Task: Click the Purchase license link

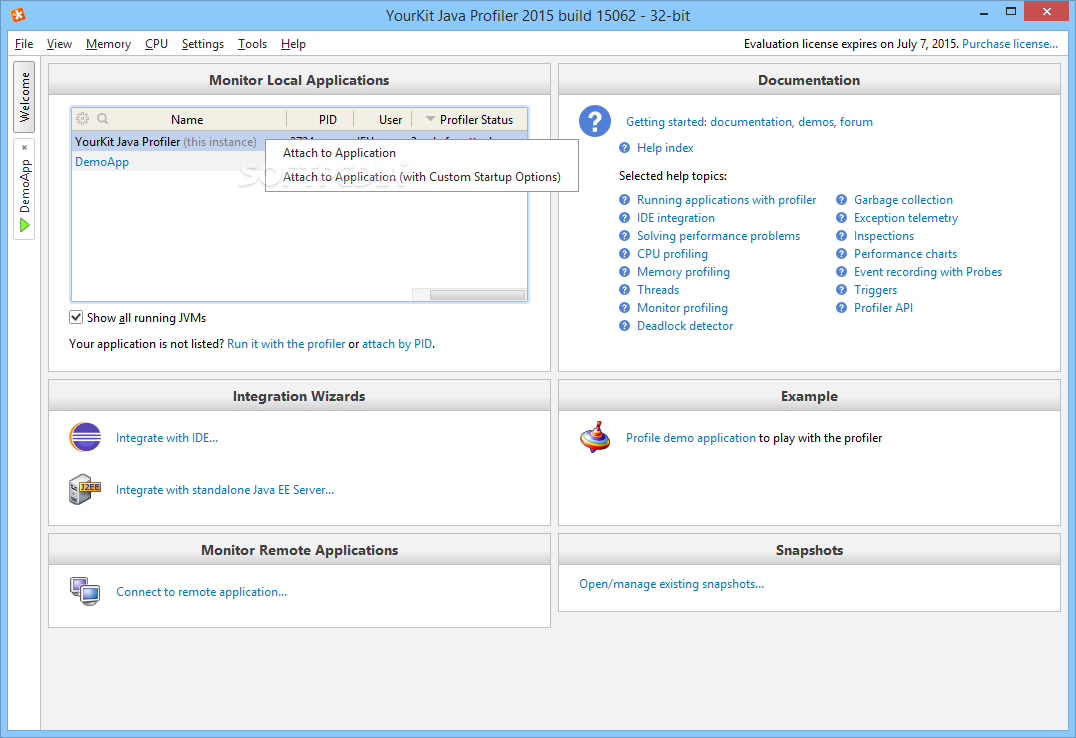Action: 1009,44
